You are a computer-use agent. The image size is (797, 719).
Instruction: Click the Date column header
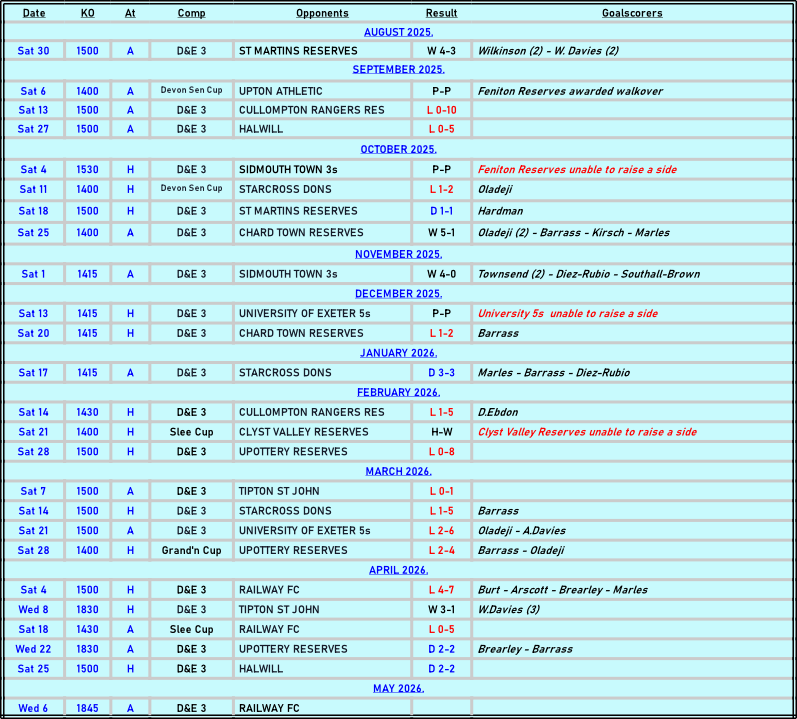[x=34, y=13]
